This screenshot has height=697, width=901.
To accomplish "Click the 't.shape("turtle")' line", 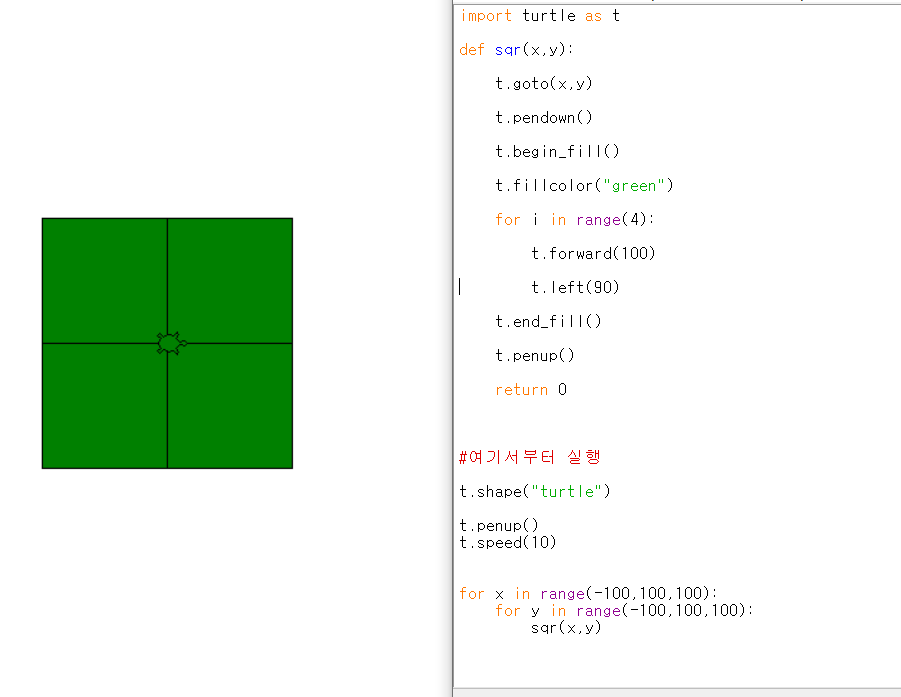I will 535,491.
